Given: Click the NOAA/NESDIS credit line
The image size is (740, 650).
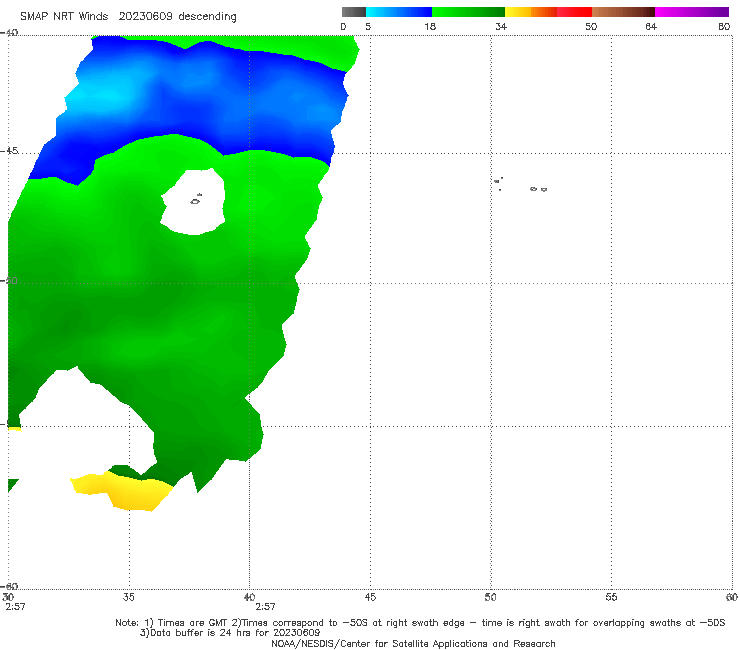Looking at the screenshot, I should [413, 643].
